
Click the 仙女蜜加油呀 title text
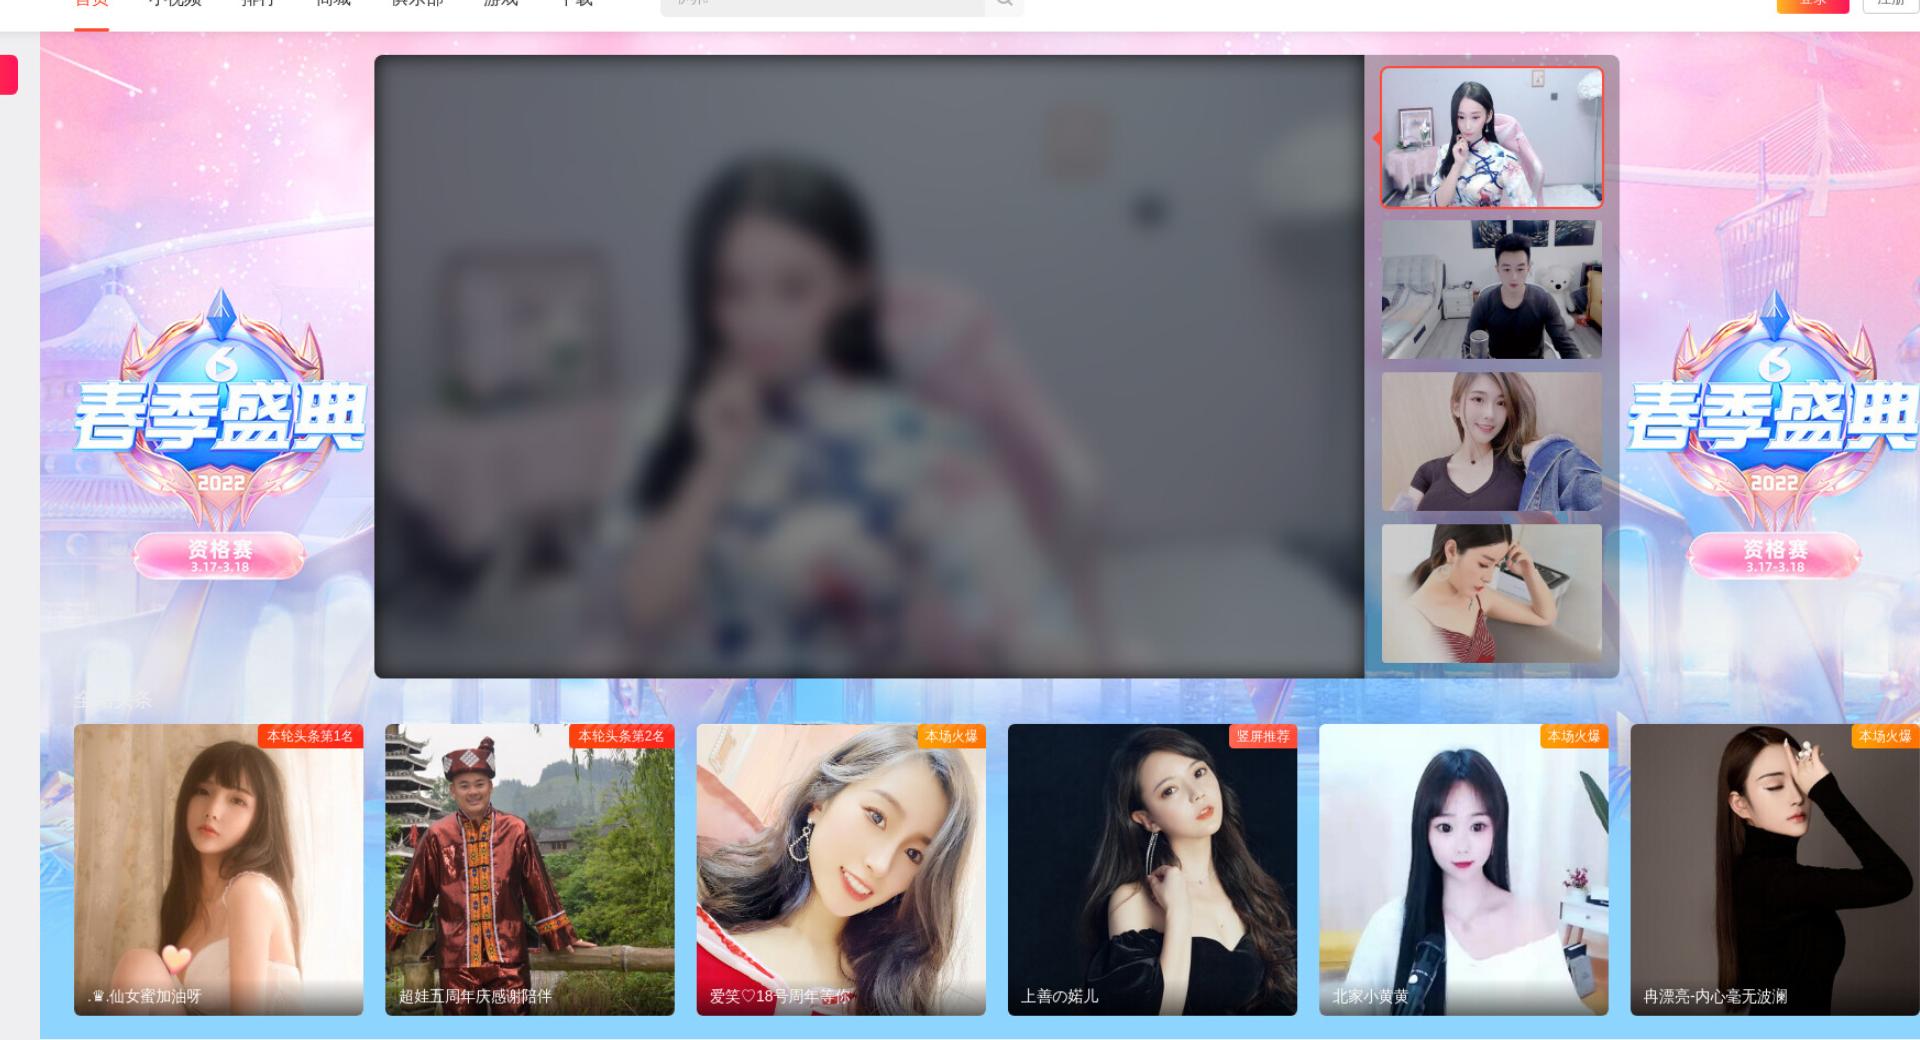pos(147,996)
